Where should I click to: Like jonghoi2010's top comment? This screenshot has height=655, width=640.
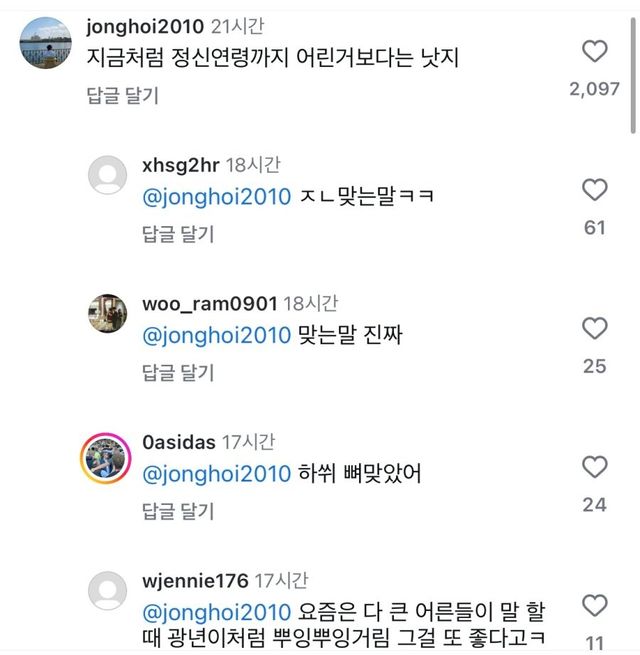click(594, 51)
